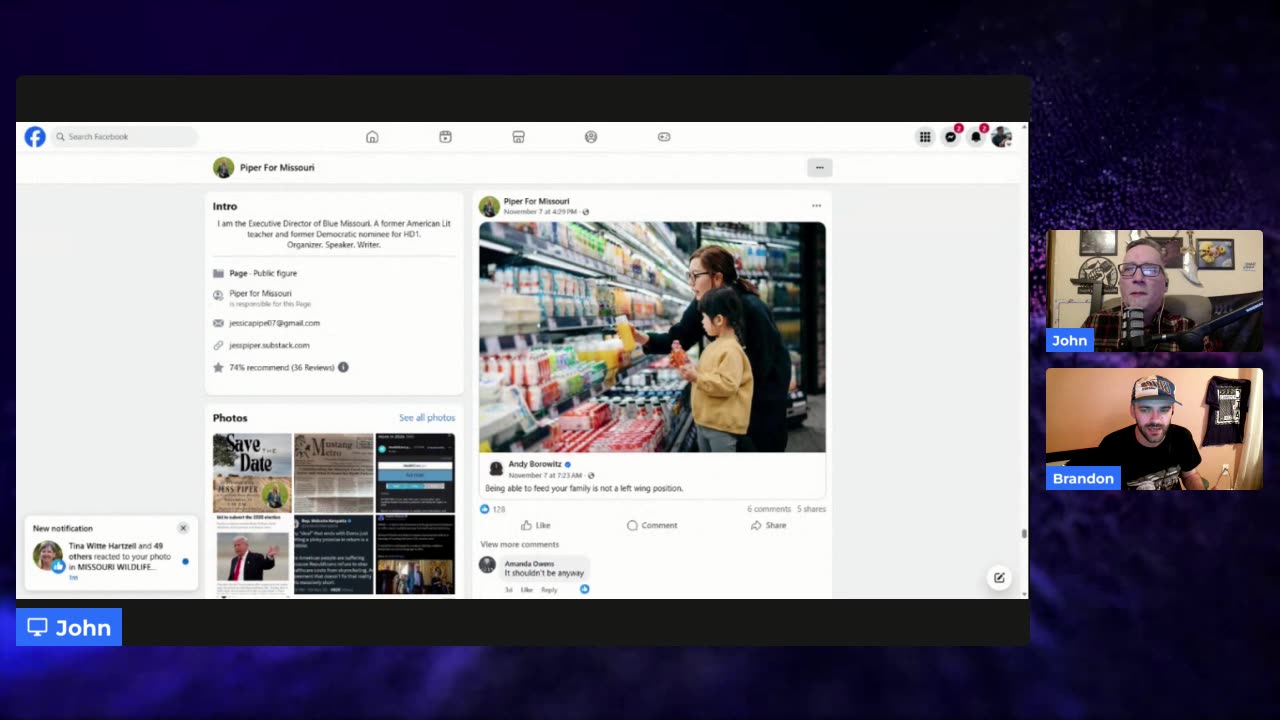Image resolution: width=1280 pixels, height=720 pixels.
Task: Click John's webcam video tile
Action: [1154, 291]
